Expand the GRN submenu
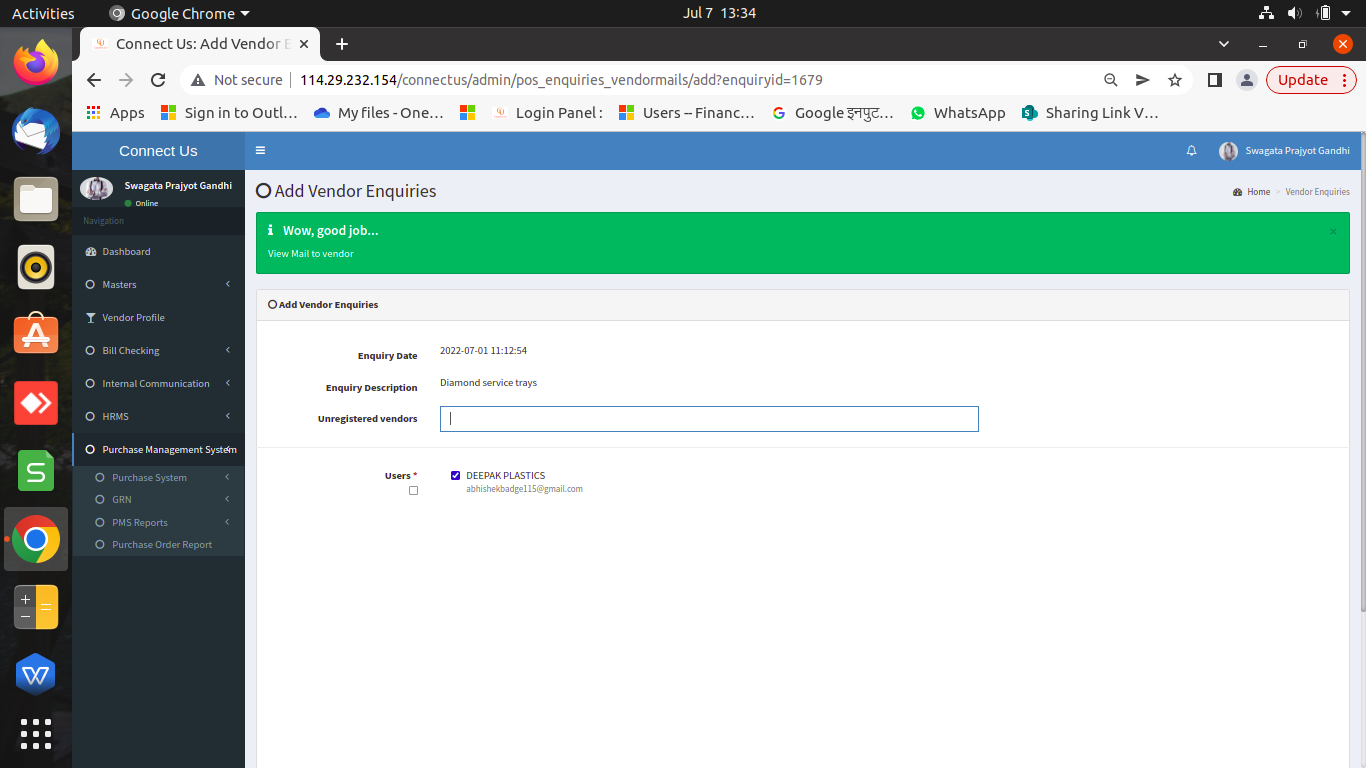 (x=158, y=500)
